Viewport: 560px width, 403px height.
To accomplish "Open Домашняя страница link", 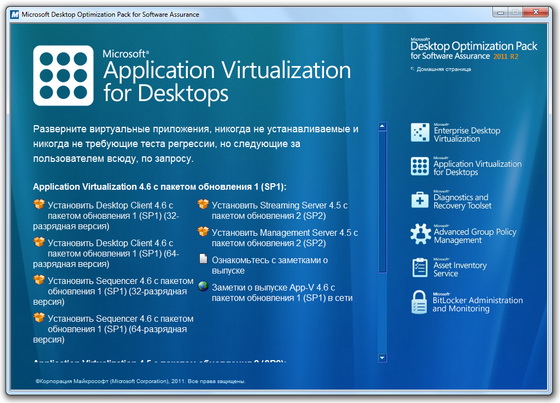I will (x=443, y=69).
